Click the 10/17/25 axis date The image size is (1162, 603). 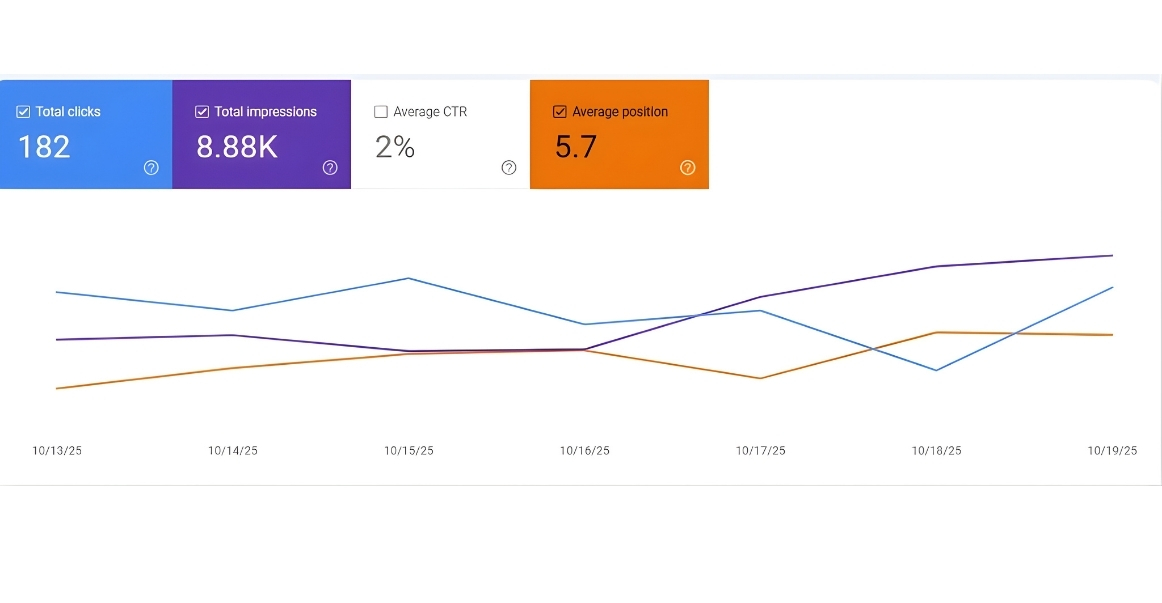(761, 451)
